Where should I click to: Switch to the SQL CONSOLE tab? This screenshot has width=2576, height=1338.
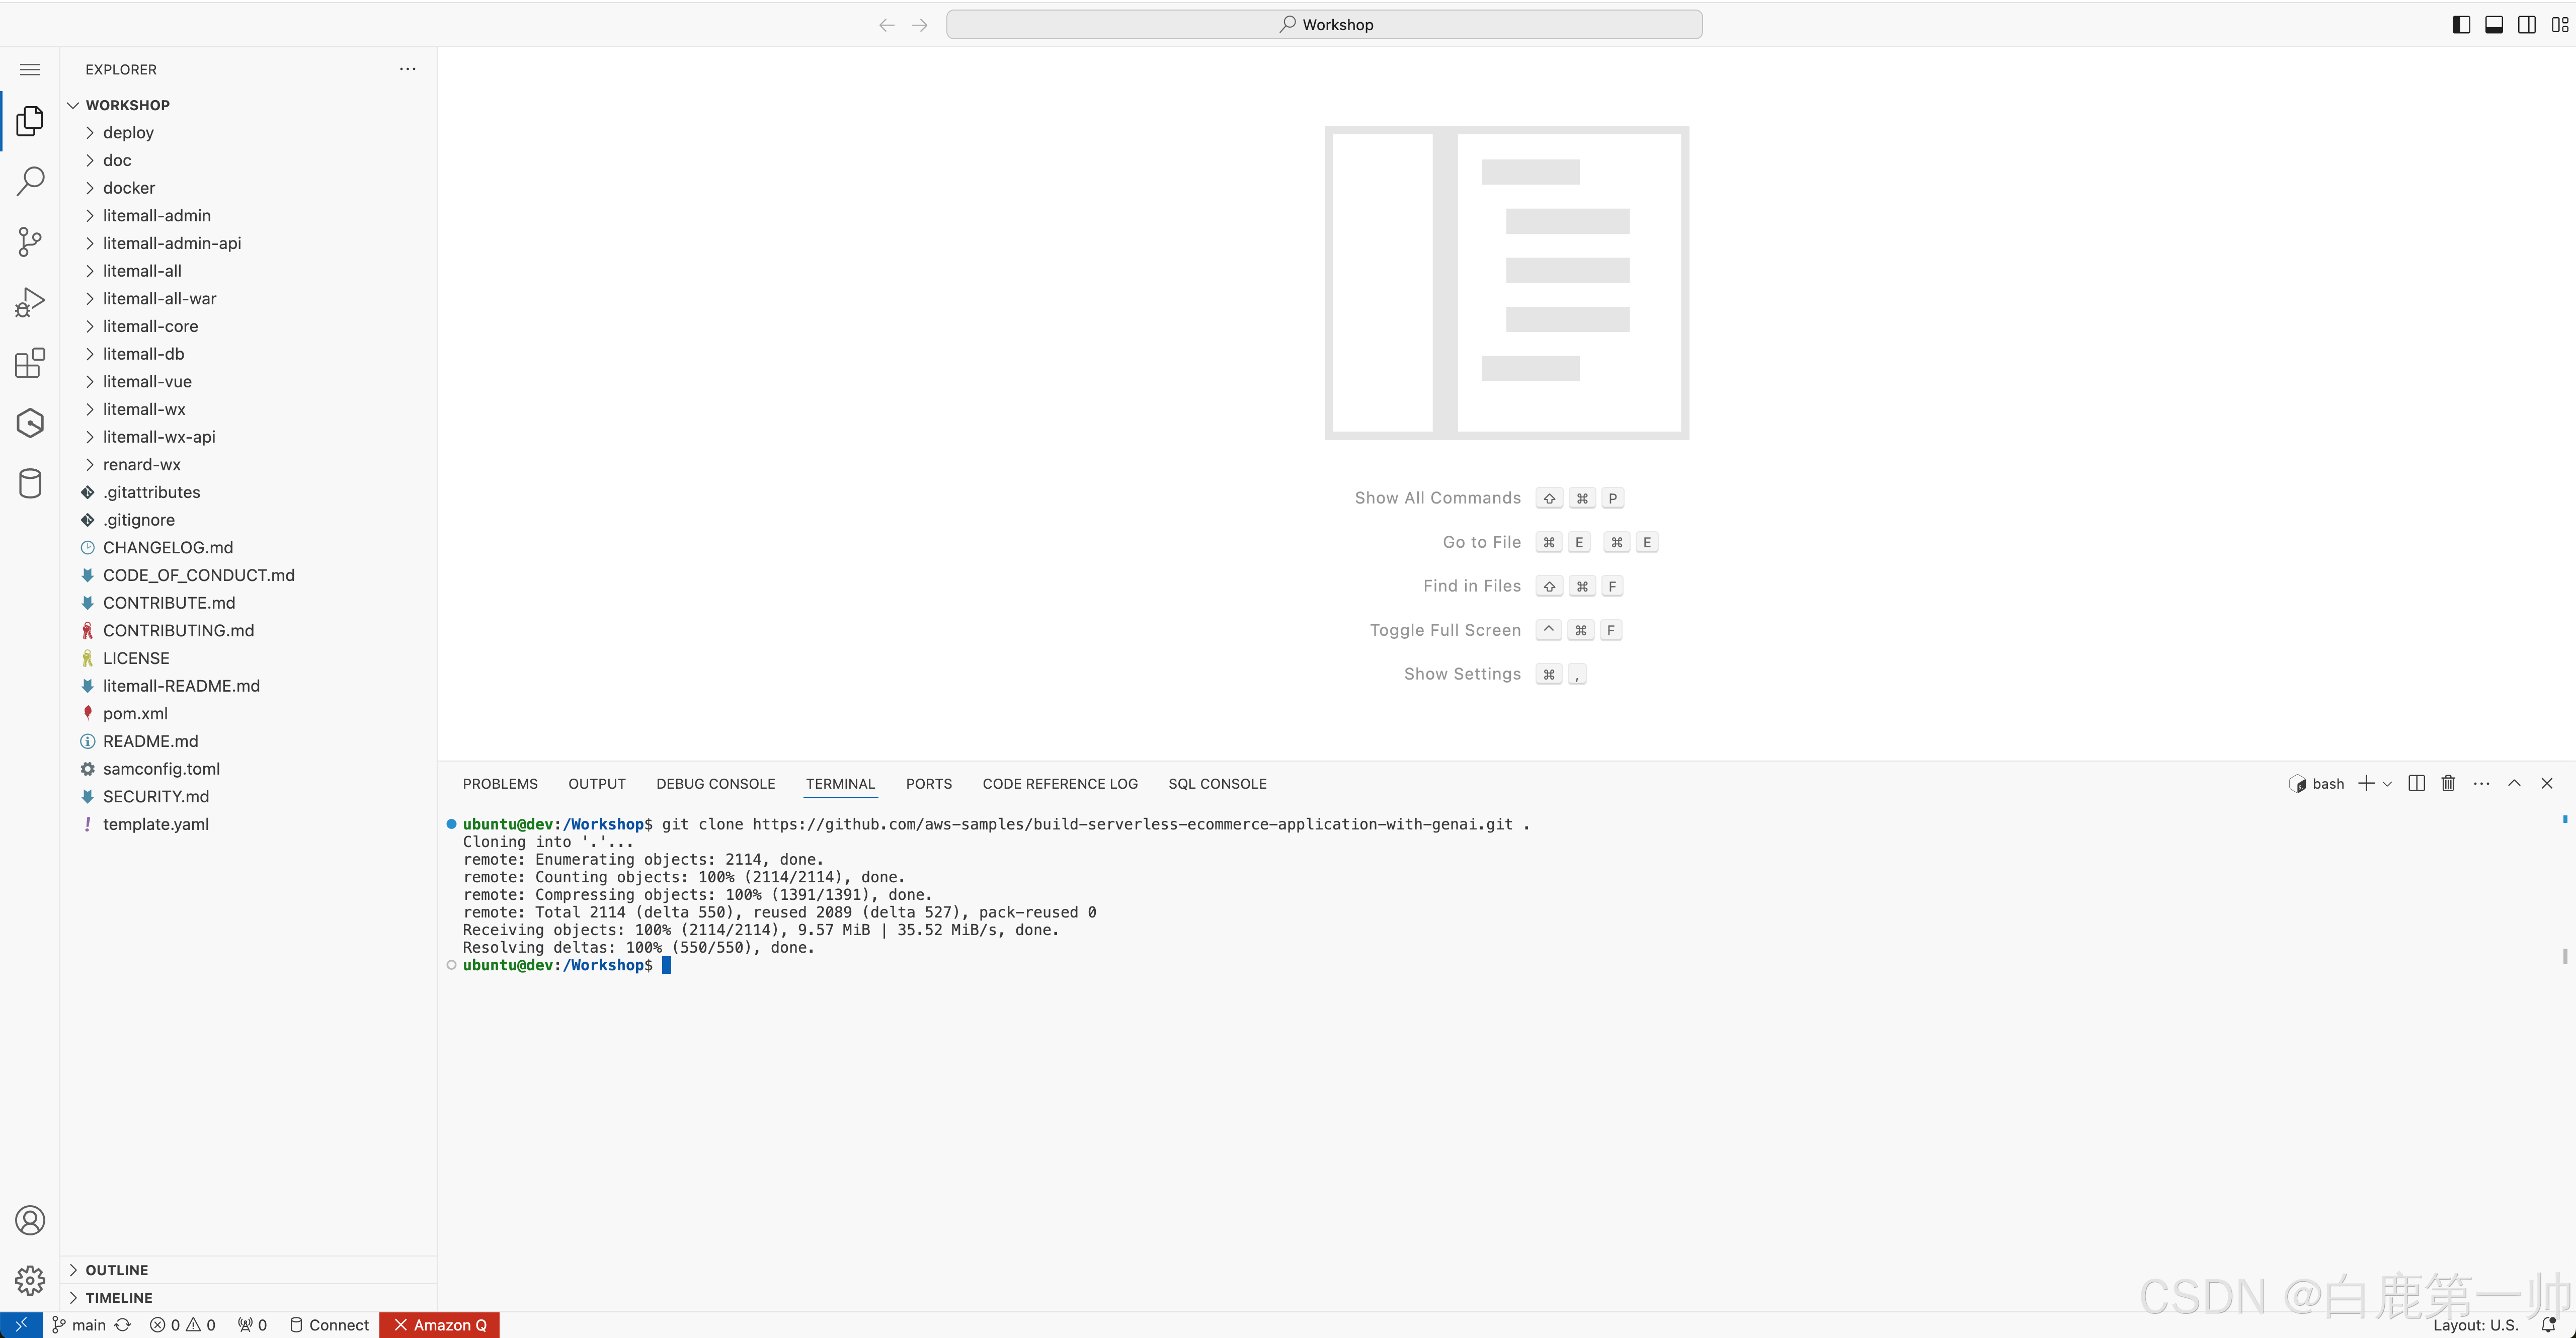point(1217,783)
